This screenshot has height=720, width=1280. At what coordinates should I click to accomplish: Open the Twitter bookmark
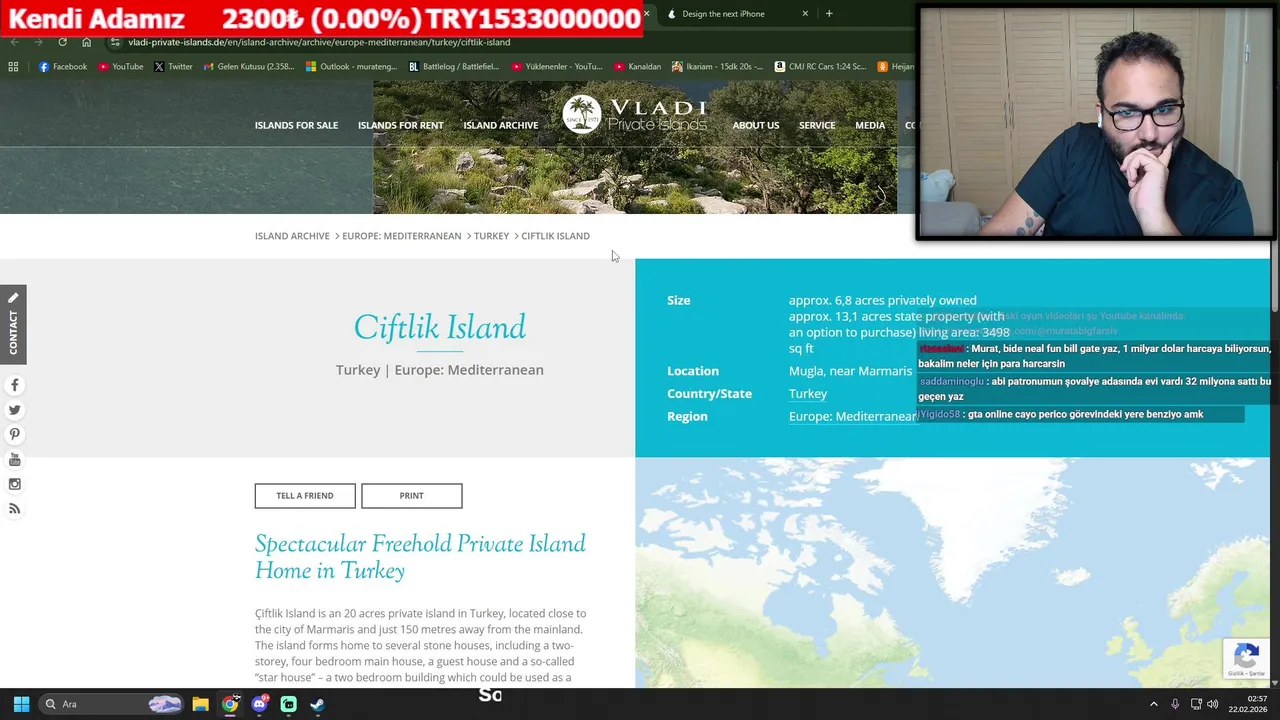(173, 67)
